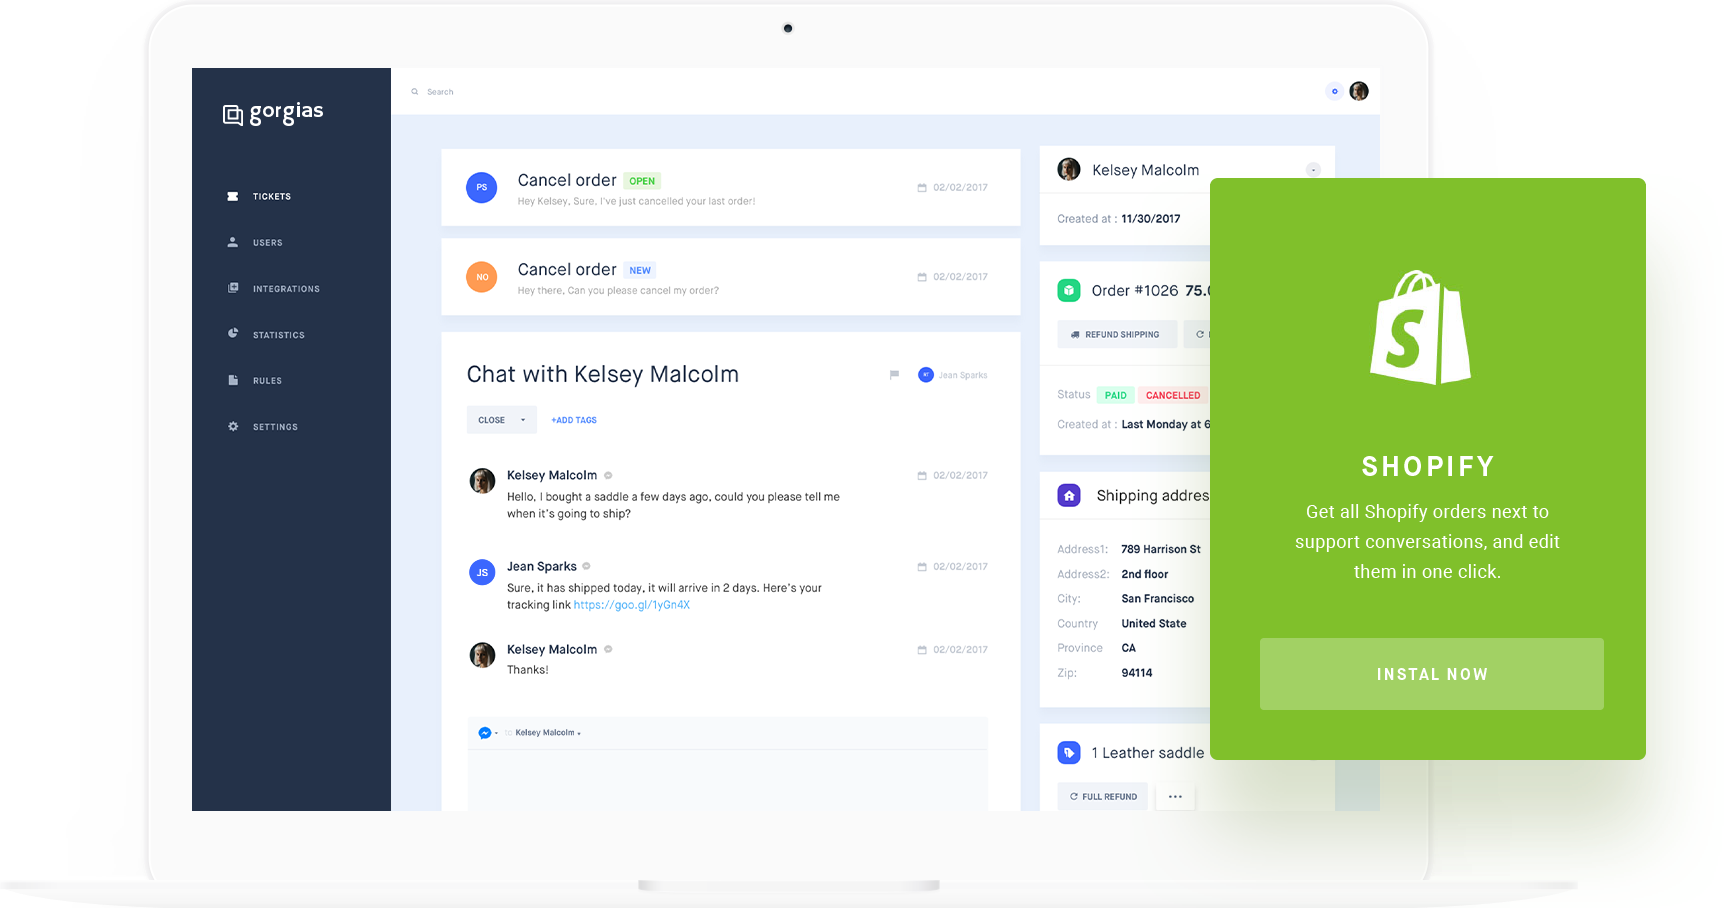Screen dimensions: 1724x908
Task: Click the Gorgias logo in the sidebar
Action: (273, 113)
